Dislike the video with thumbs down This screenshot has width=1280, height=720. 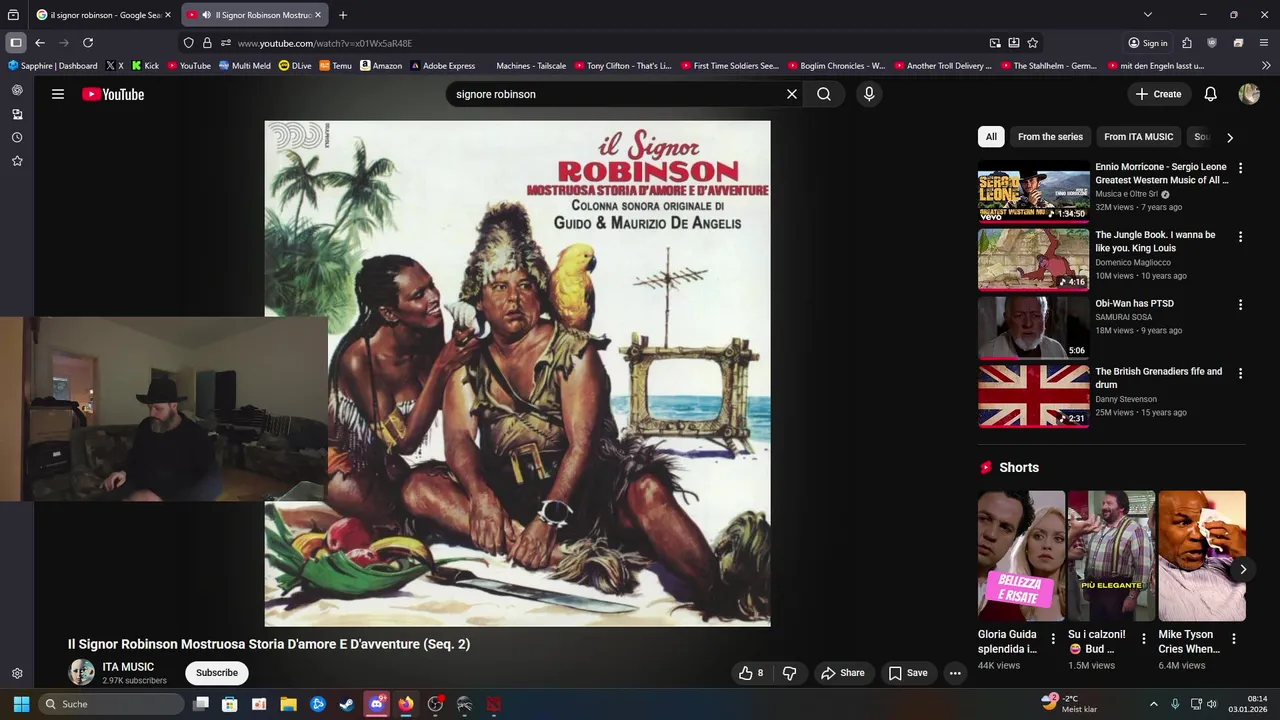click(x=789, y=673)
